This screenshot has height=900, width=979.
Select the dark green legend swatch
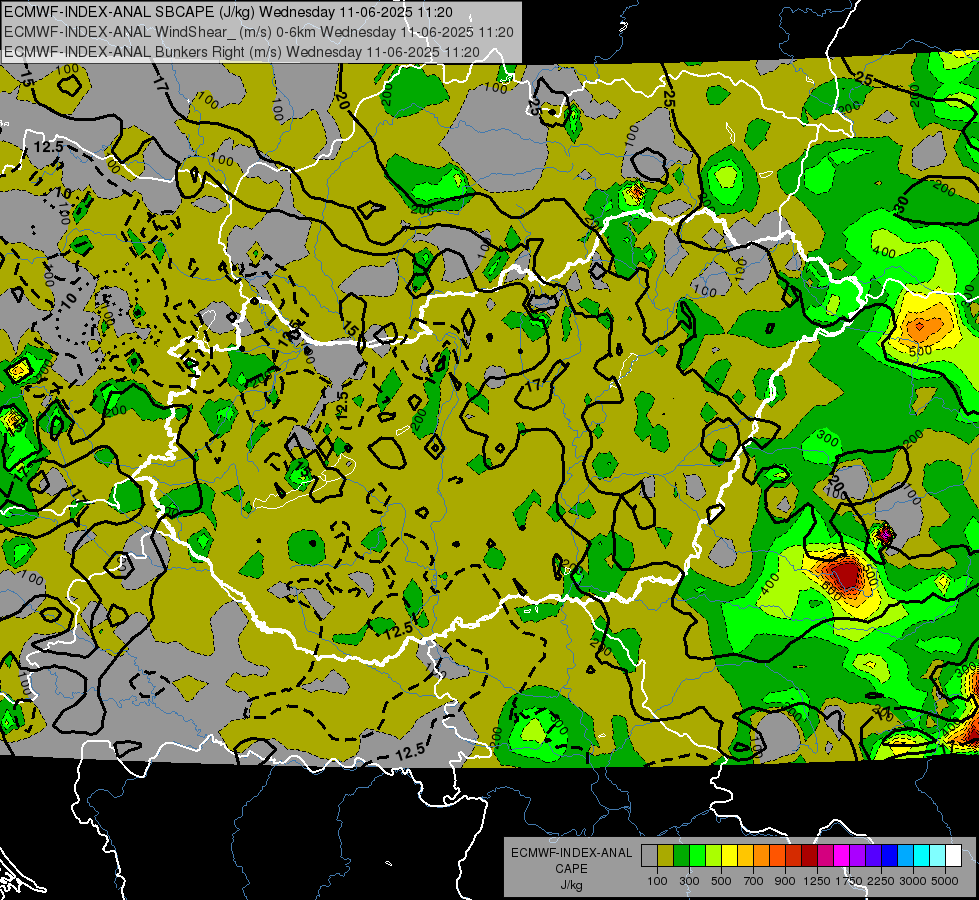pos(682,855)
